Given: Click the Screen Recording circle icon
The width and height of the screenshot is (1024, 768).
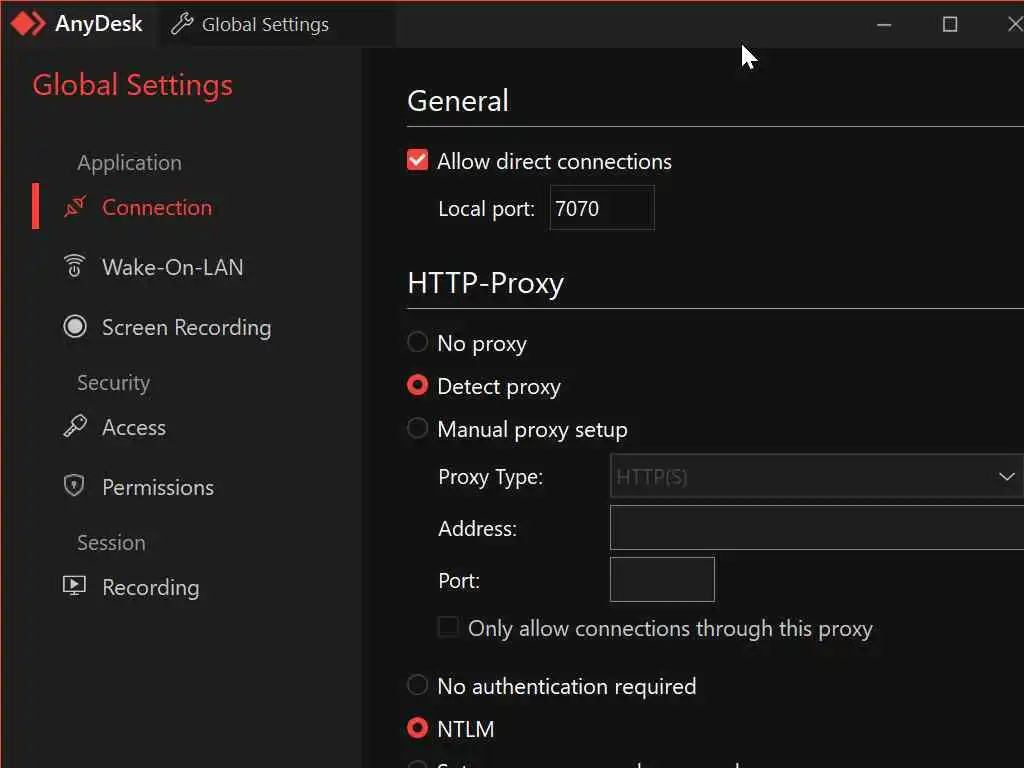Looking at the screenshot, I should 74,326.
